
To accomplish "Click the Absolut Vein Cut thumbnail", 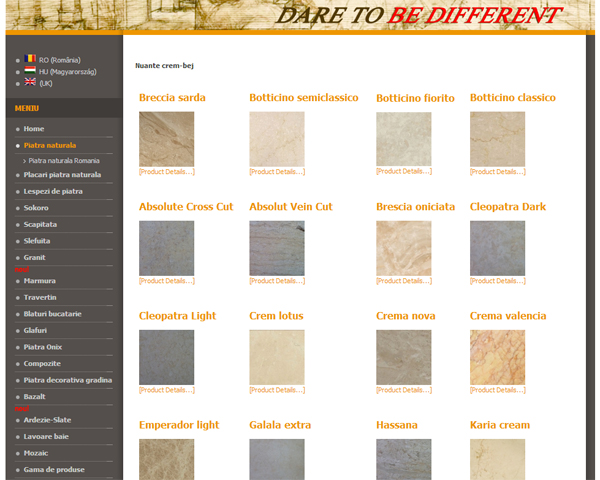I will tap(276, 248).
